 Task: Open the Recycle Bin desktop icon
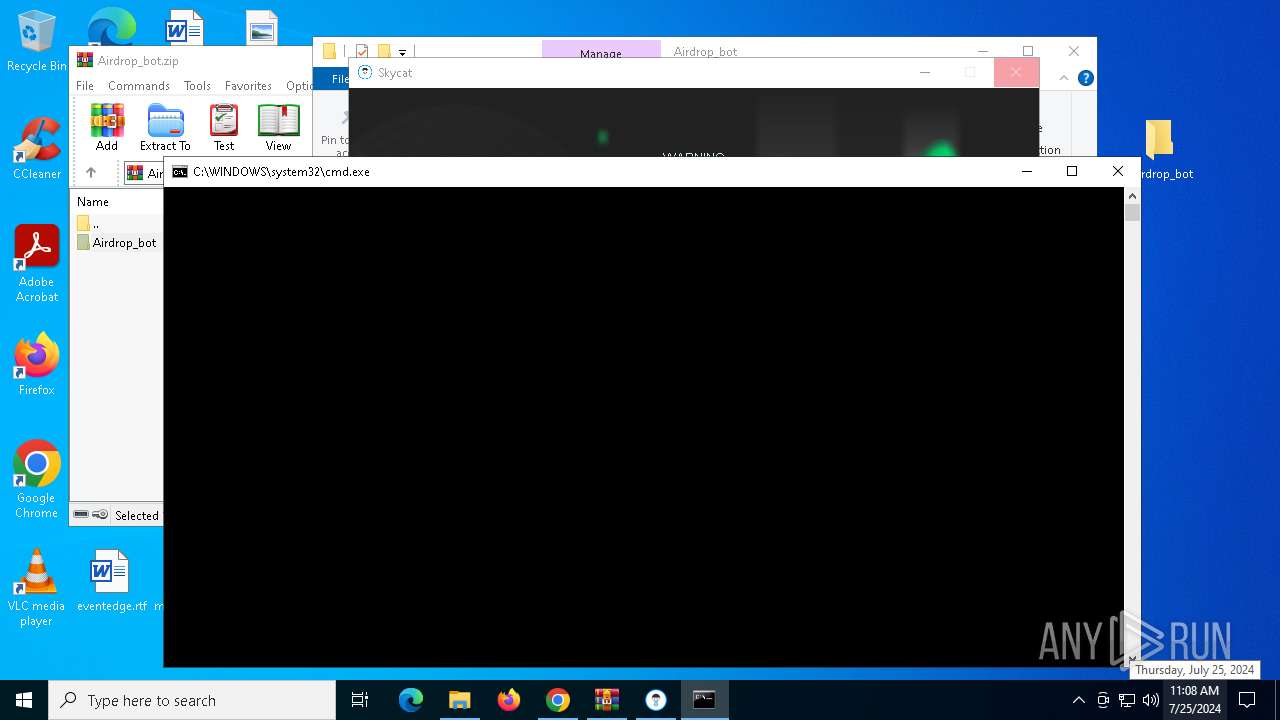click(x=37, y=42)
